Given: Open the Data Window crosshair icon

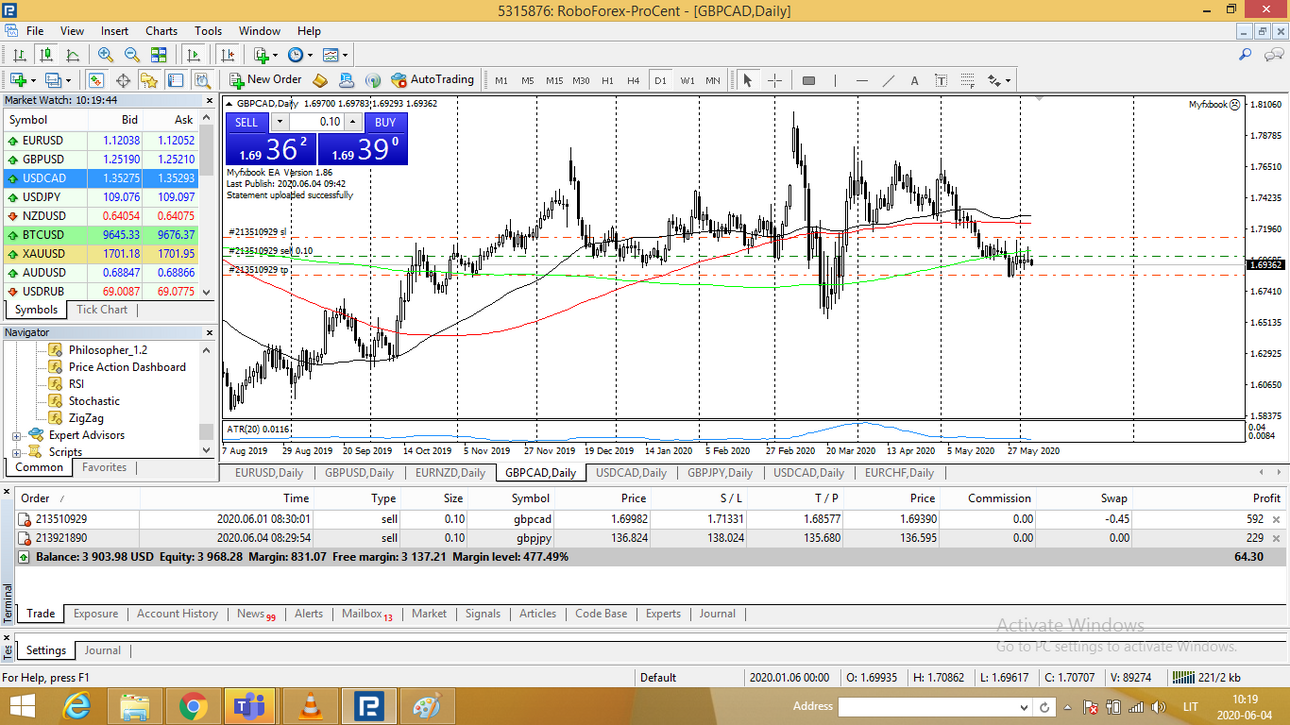Looking at the screenshot, I should point(124,80).
